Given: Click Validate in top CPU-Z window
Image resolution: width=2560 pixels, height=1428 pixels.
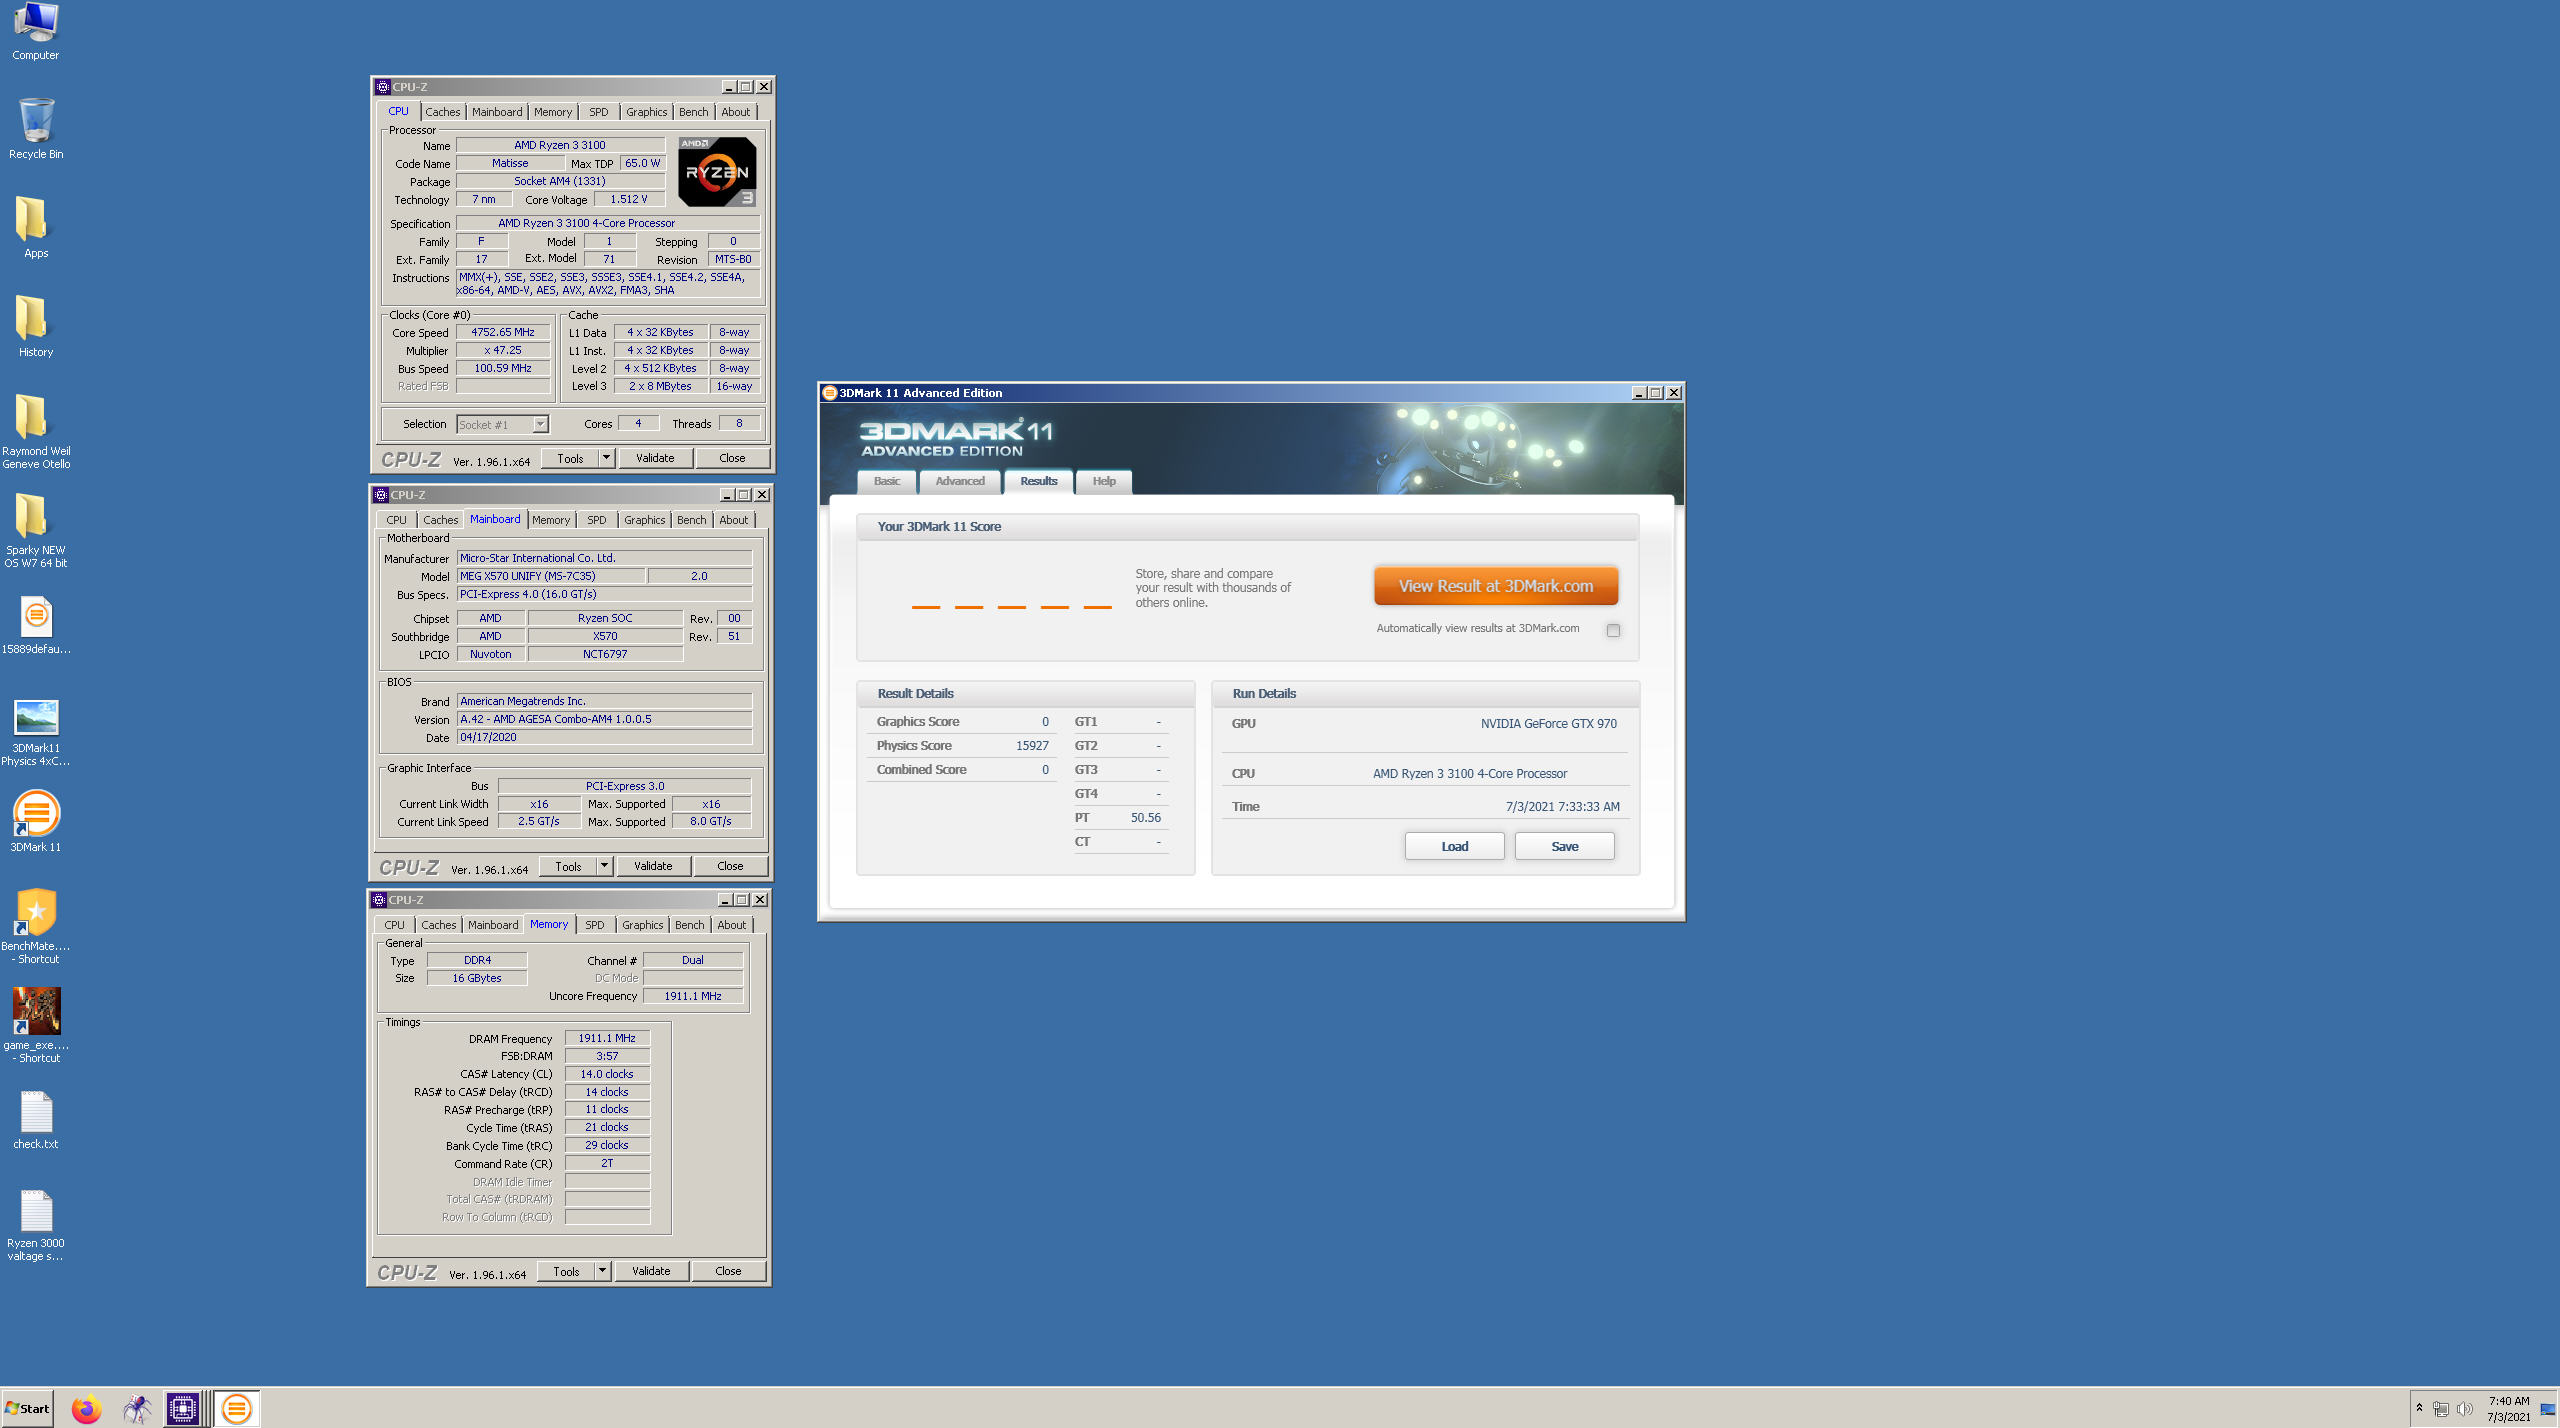Looking at the screenshot, I should tap(655, 458).
